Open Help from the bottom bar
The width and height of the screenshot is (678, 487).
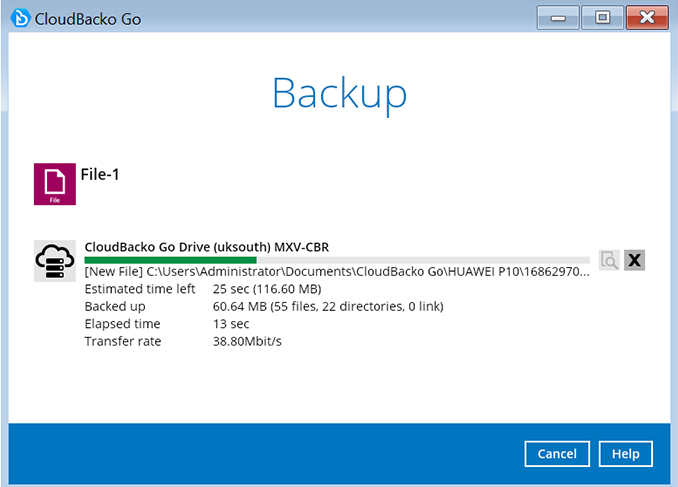[626, 454]
